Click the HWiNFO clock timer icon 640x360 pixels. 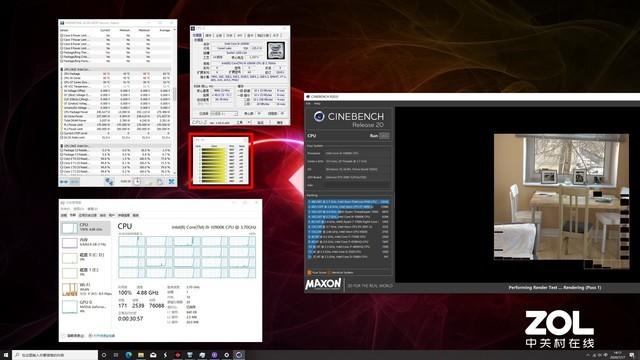(x=137, y=182)
